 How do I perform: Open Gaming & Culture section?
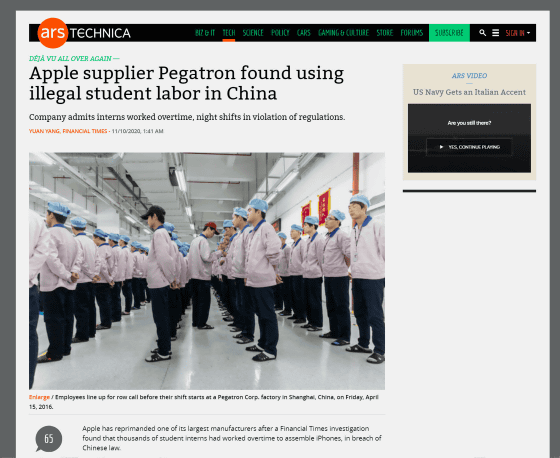click(x=344, y=33)
